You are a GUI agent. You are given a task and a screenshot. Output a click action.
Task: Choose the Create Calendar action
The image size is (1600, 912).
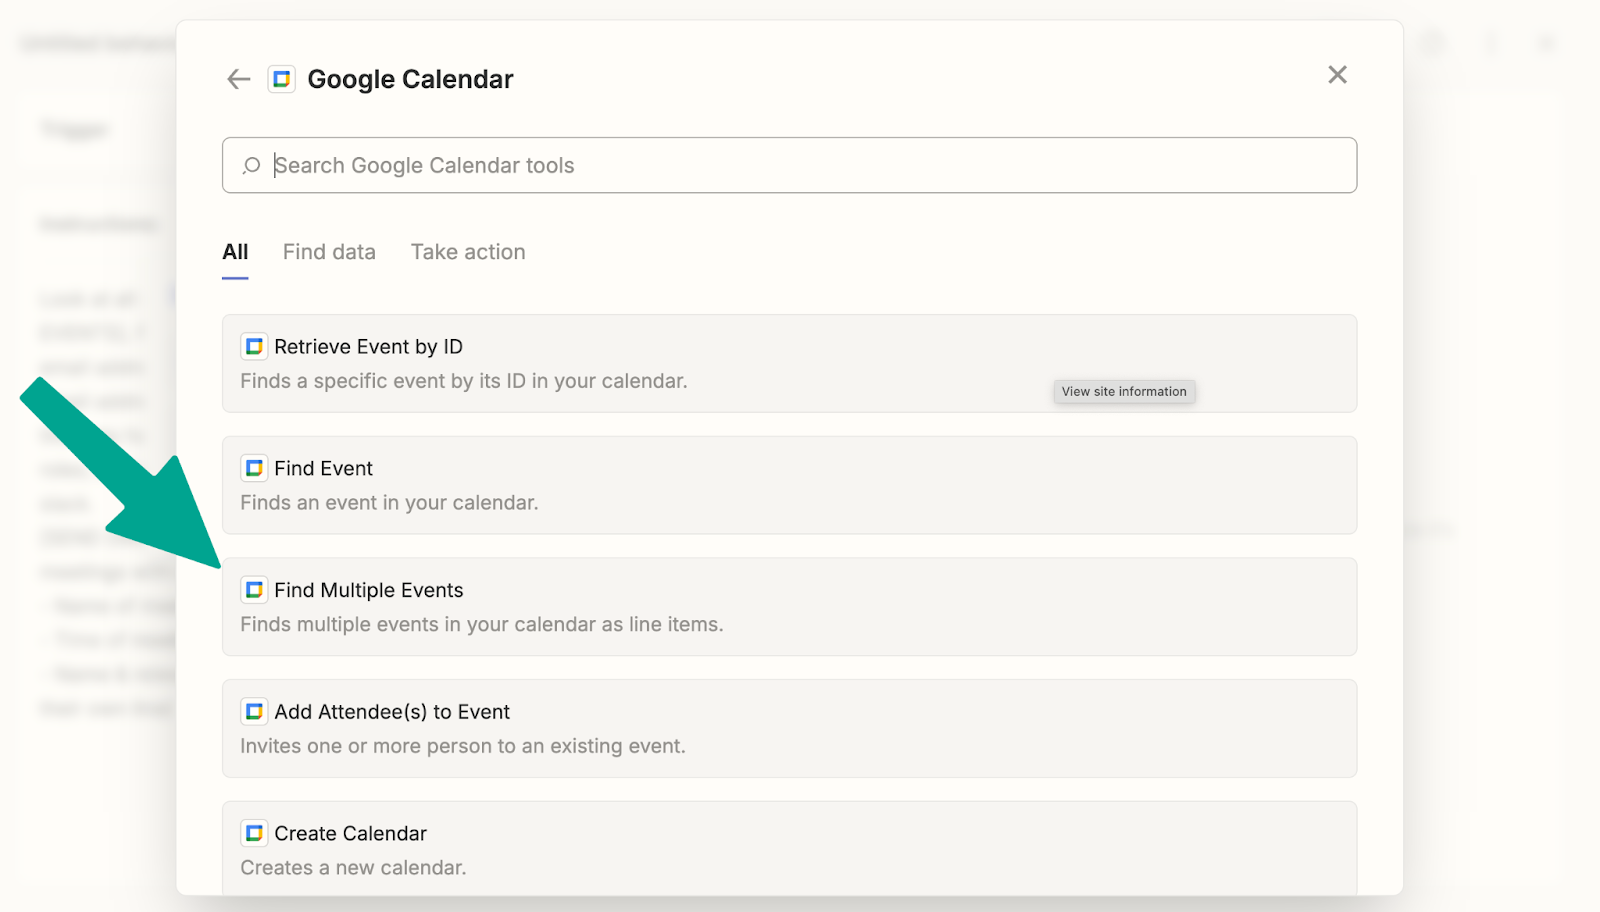[789, 848]
